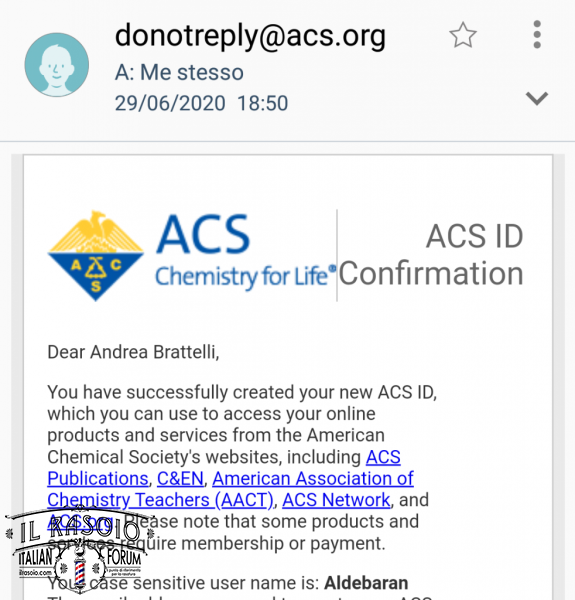The height and width of the screenshot is (600, 575).
Task: Open the ACS Publications link
Action: pyautogui.click(x=224, y=468)
